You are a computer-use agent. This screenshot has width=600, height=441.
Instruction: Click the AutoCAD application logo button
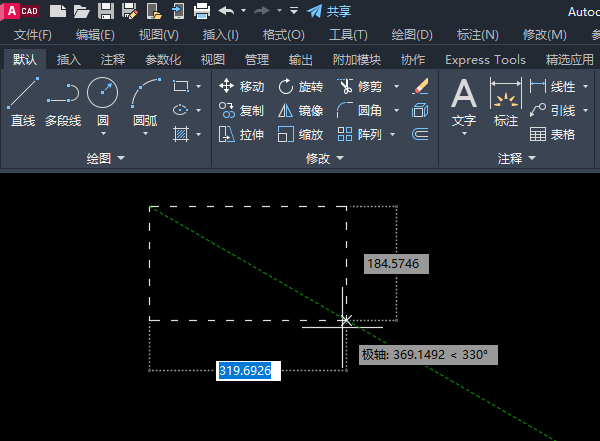pyautogui.click(x=20, y=11)
